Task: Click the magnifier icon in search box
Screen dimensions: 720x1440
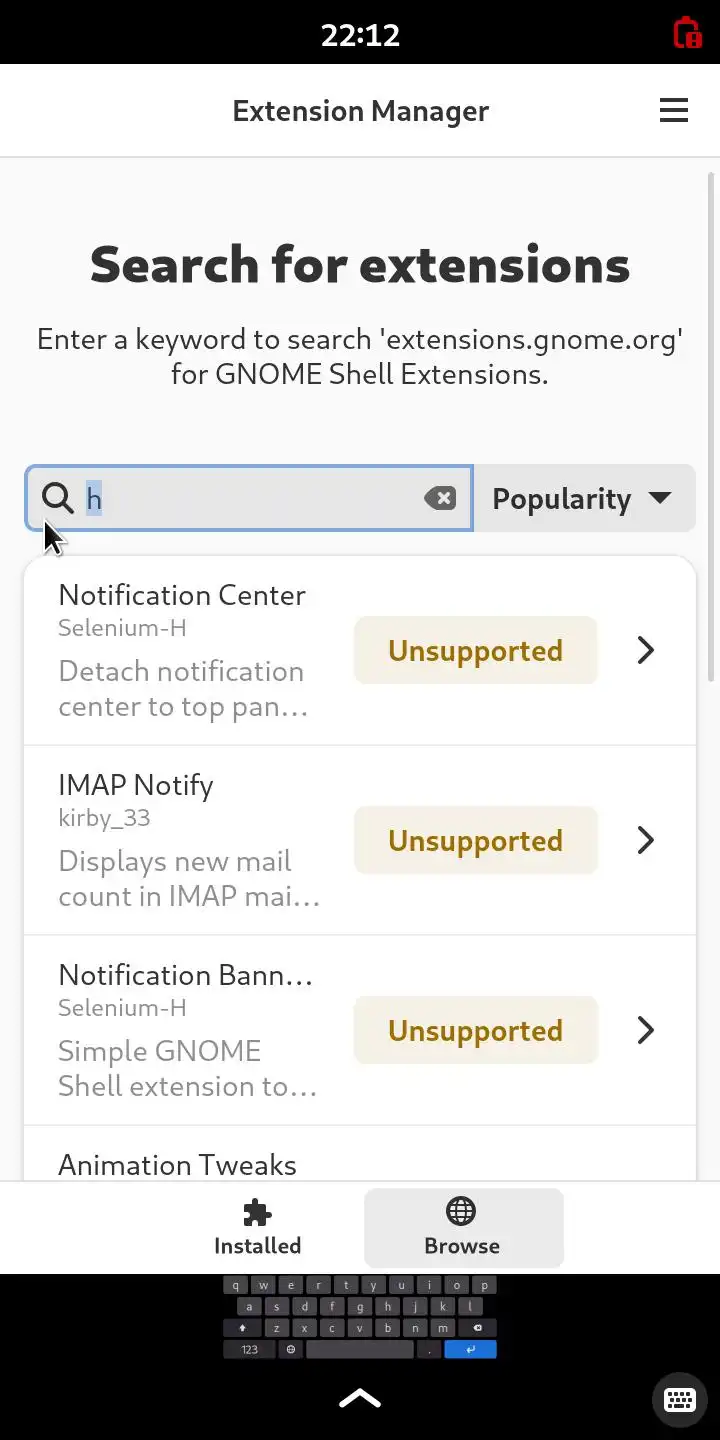Action: tap(58, 498)
